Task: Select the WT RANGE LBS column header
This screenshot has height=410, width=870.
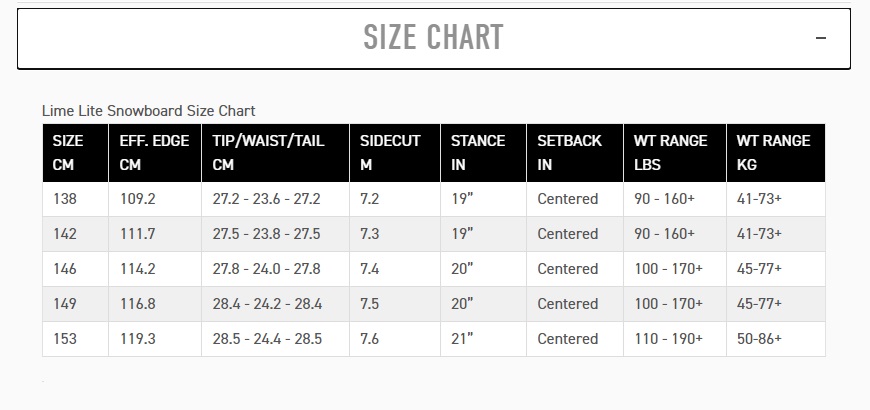Action: click(674, 153)
